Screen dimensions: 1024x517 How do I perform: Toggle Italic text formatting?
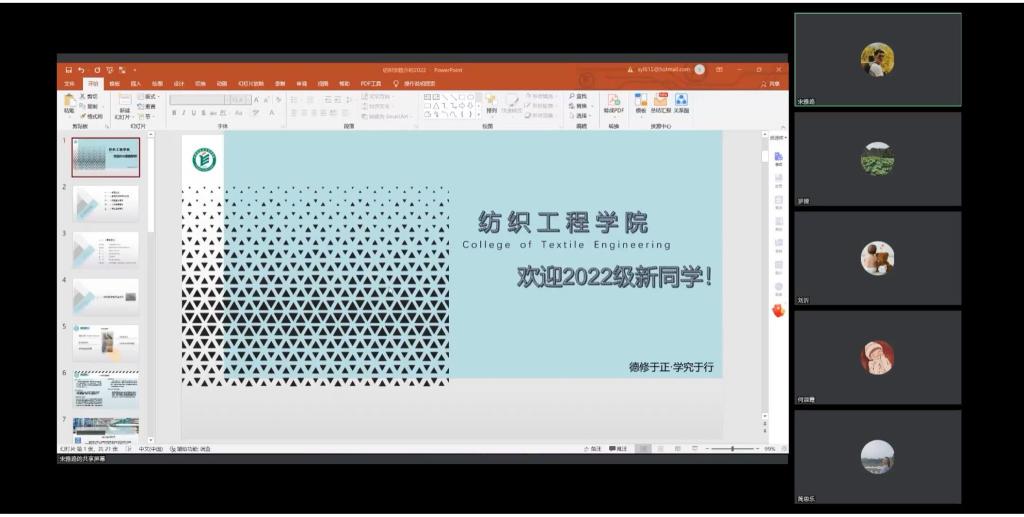184,113
